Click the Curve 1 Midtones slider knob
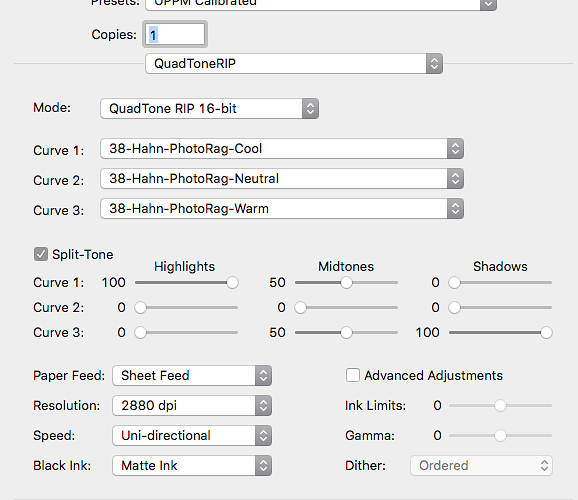578x500 pixels. pyautogui.click(x=346, y=283)
